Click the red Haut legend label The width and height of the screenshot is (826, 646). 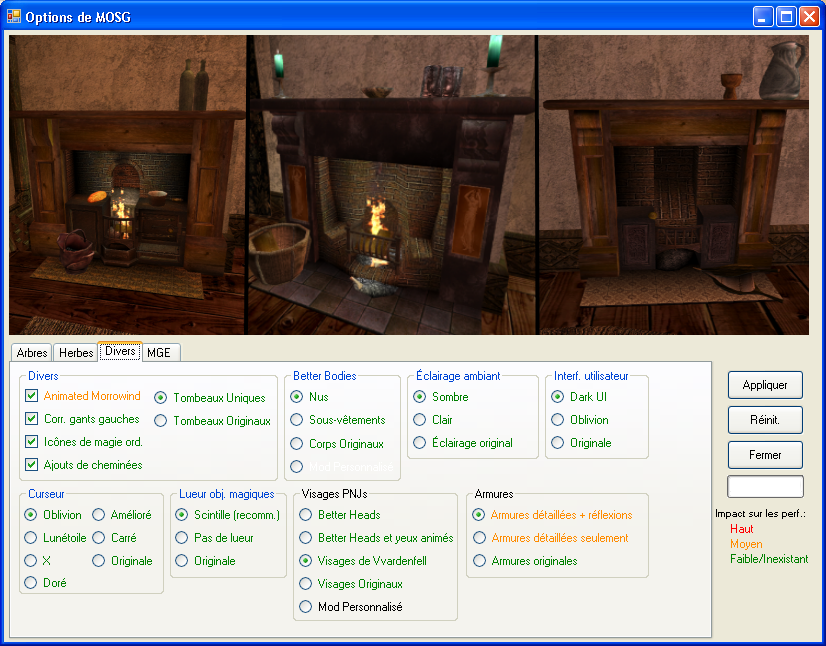click(x=741, y=528)
